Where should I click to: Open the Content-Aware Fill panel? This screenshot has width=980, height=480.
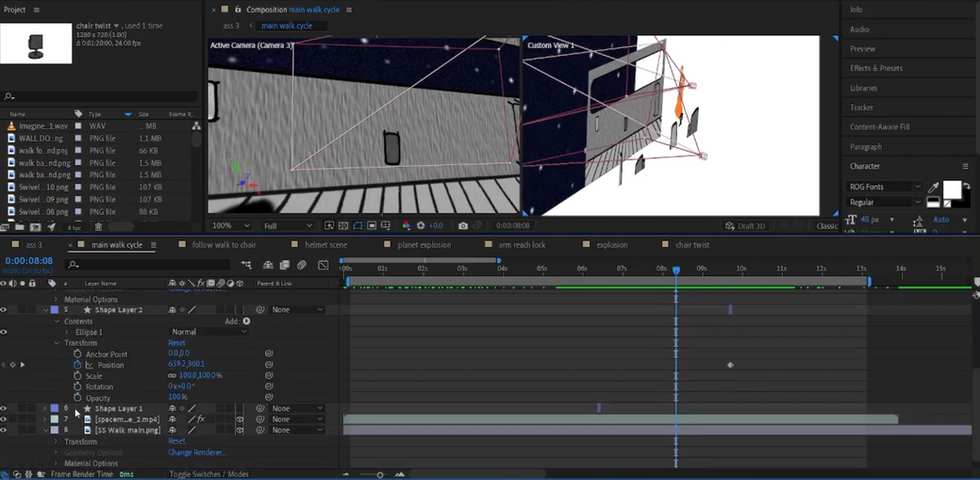click(x=879, y=127)
